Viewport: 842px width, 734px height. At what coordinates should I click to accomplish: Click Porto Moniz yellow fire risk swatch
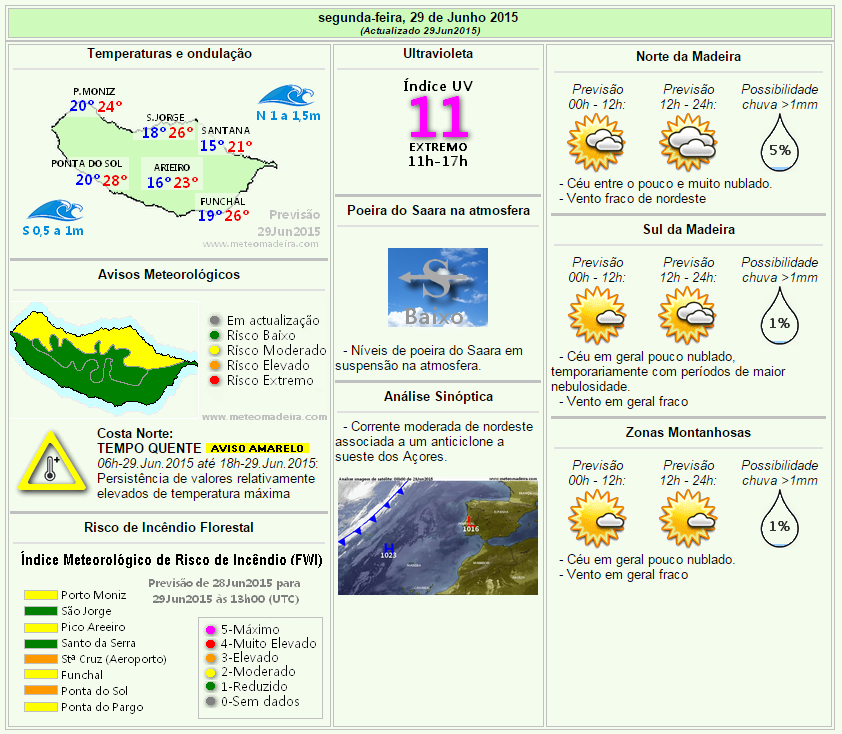pyautogui.click(x=41, y=595)
